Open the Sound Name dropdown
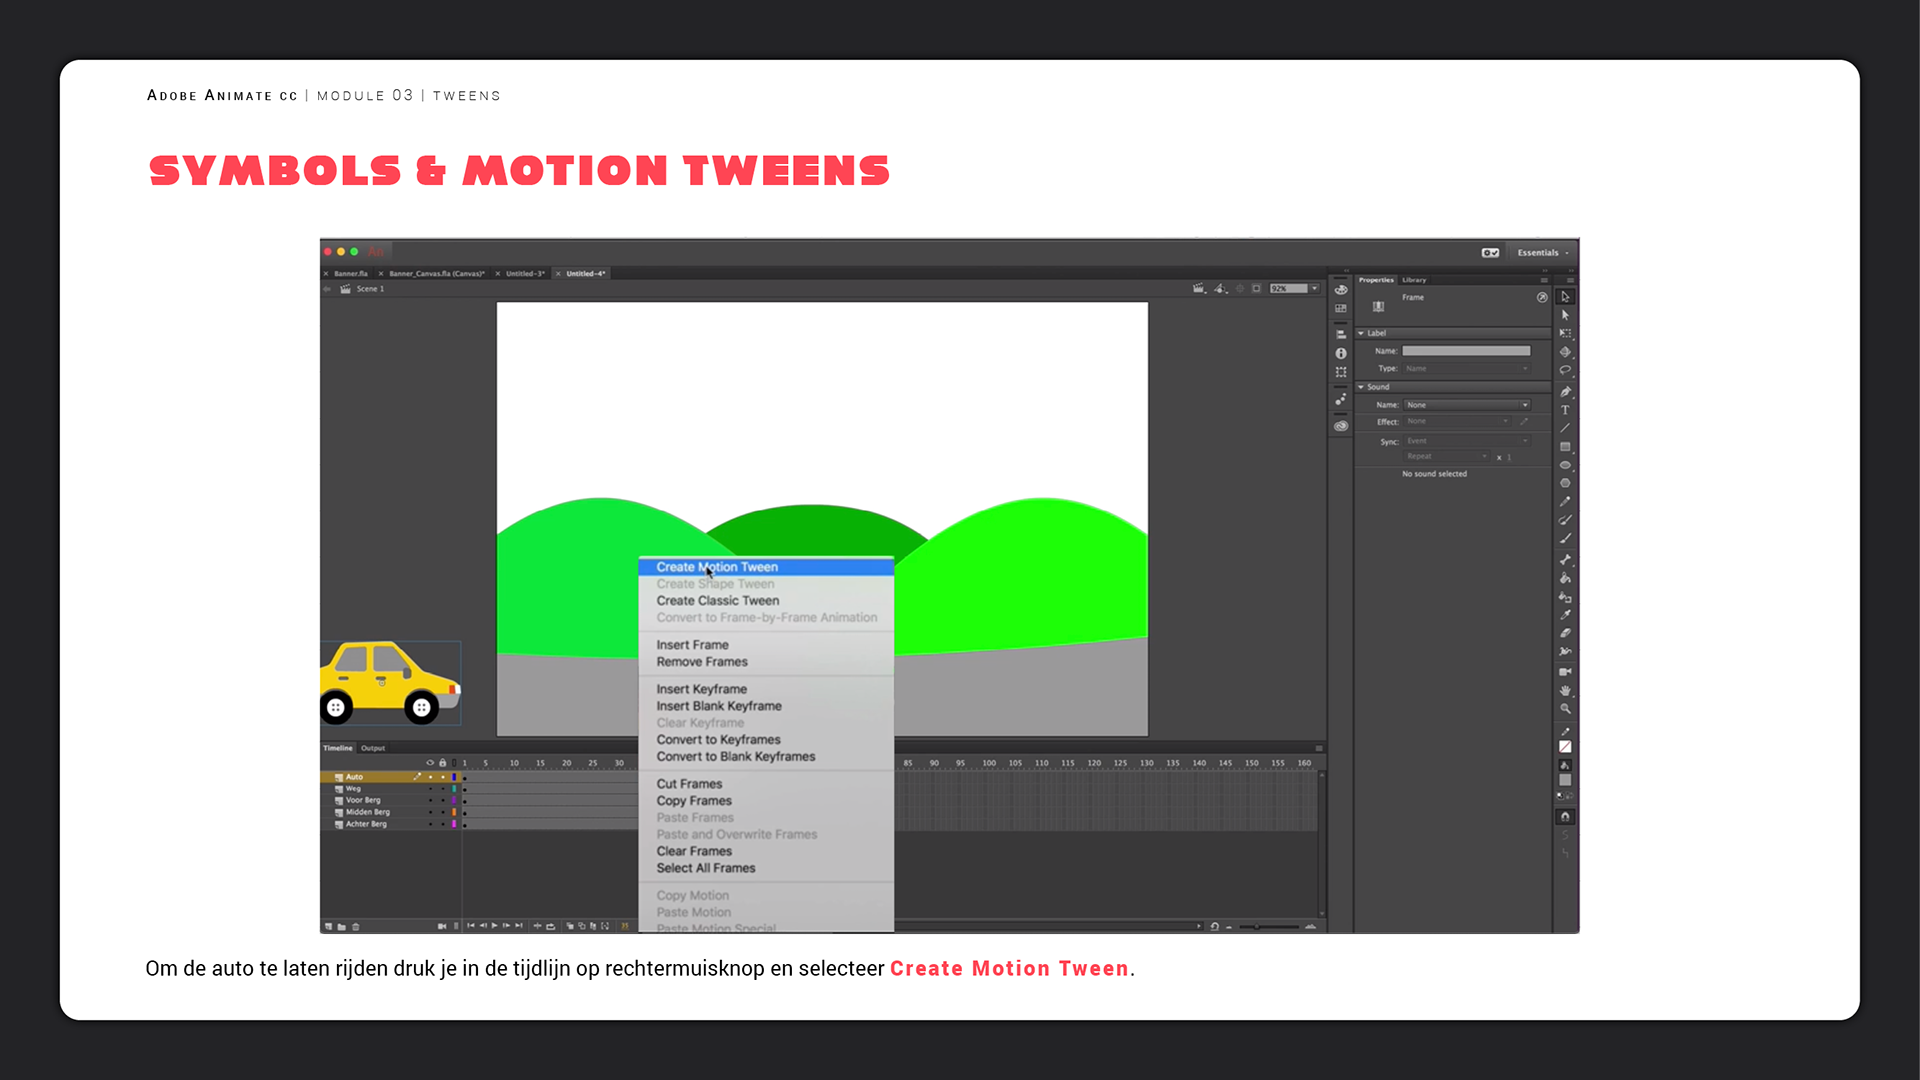This screenshot has height=1080, width=1920. 1467,405
